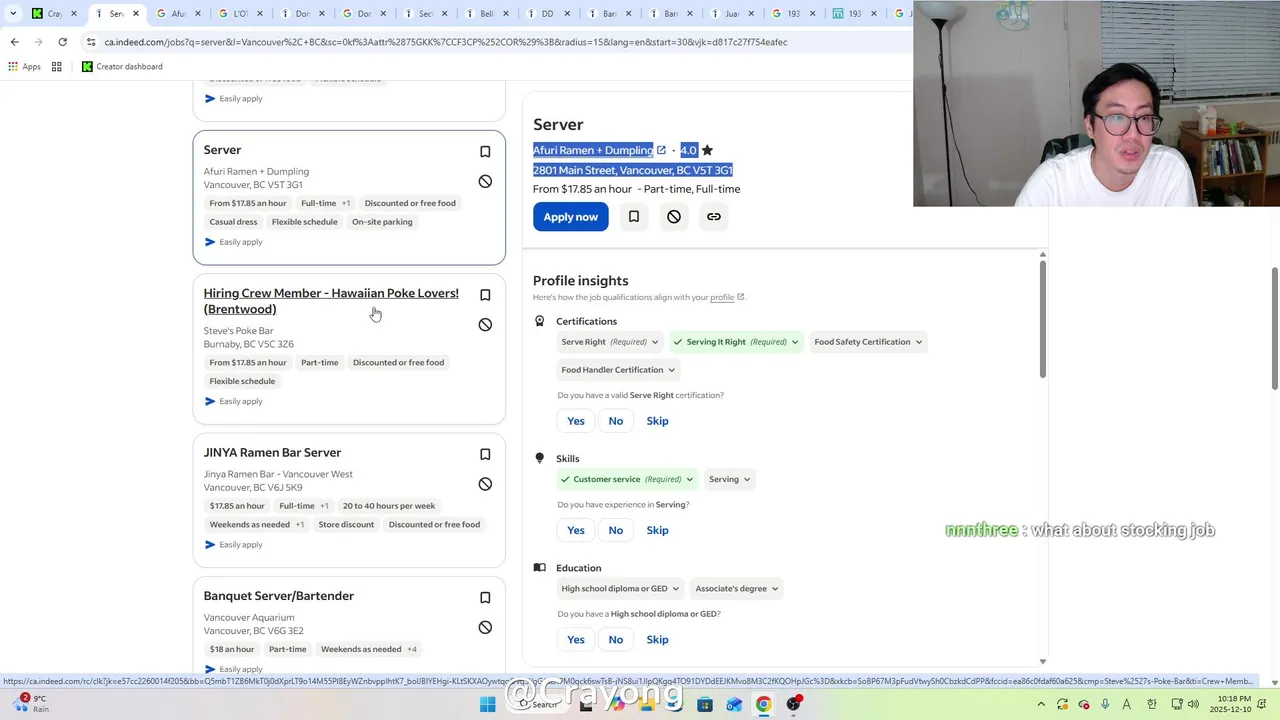Click the job details panel scrollbar thumb
The image size is (1280, 720).
point(1042,320)
